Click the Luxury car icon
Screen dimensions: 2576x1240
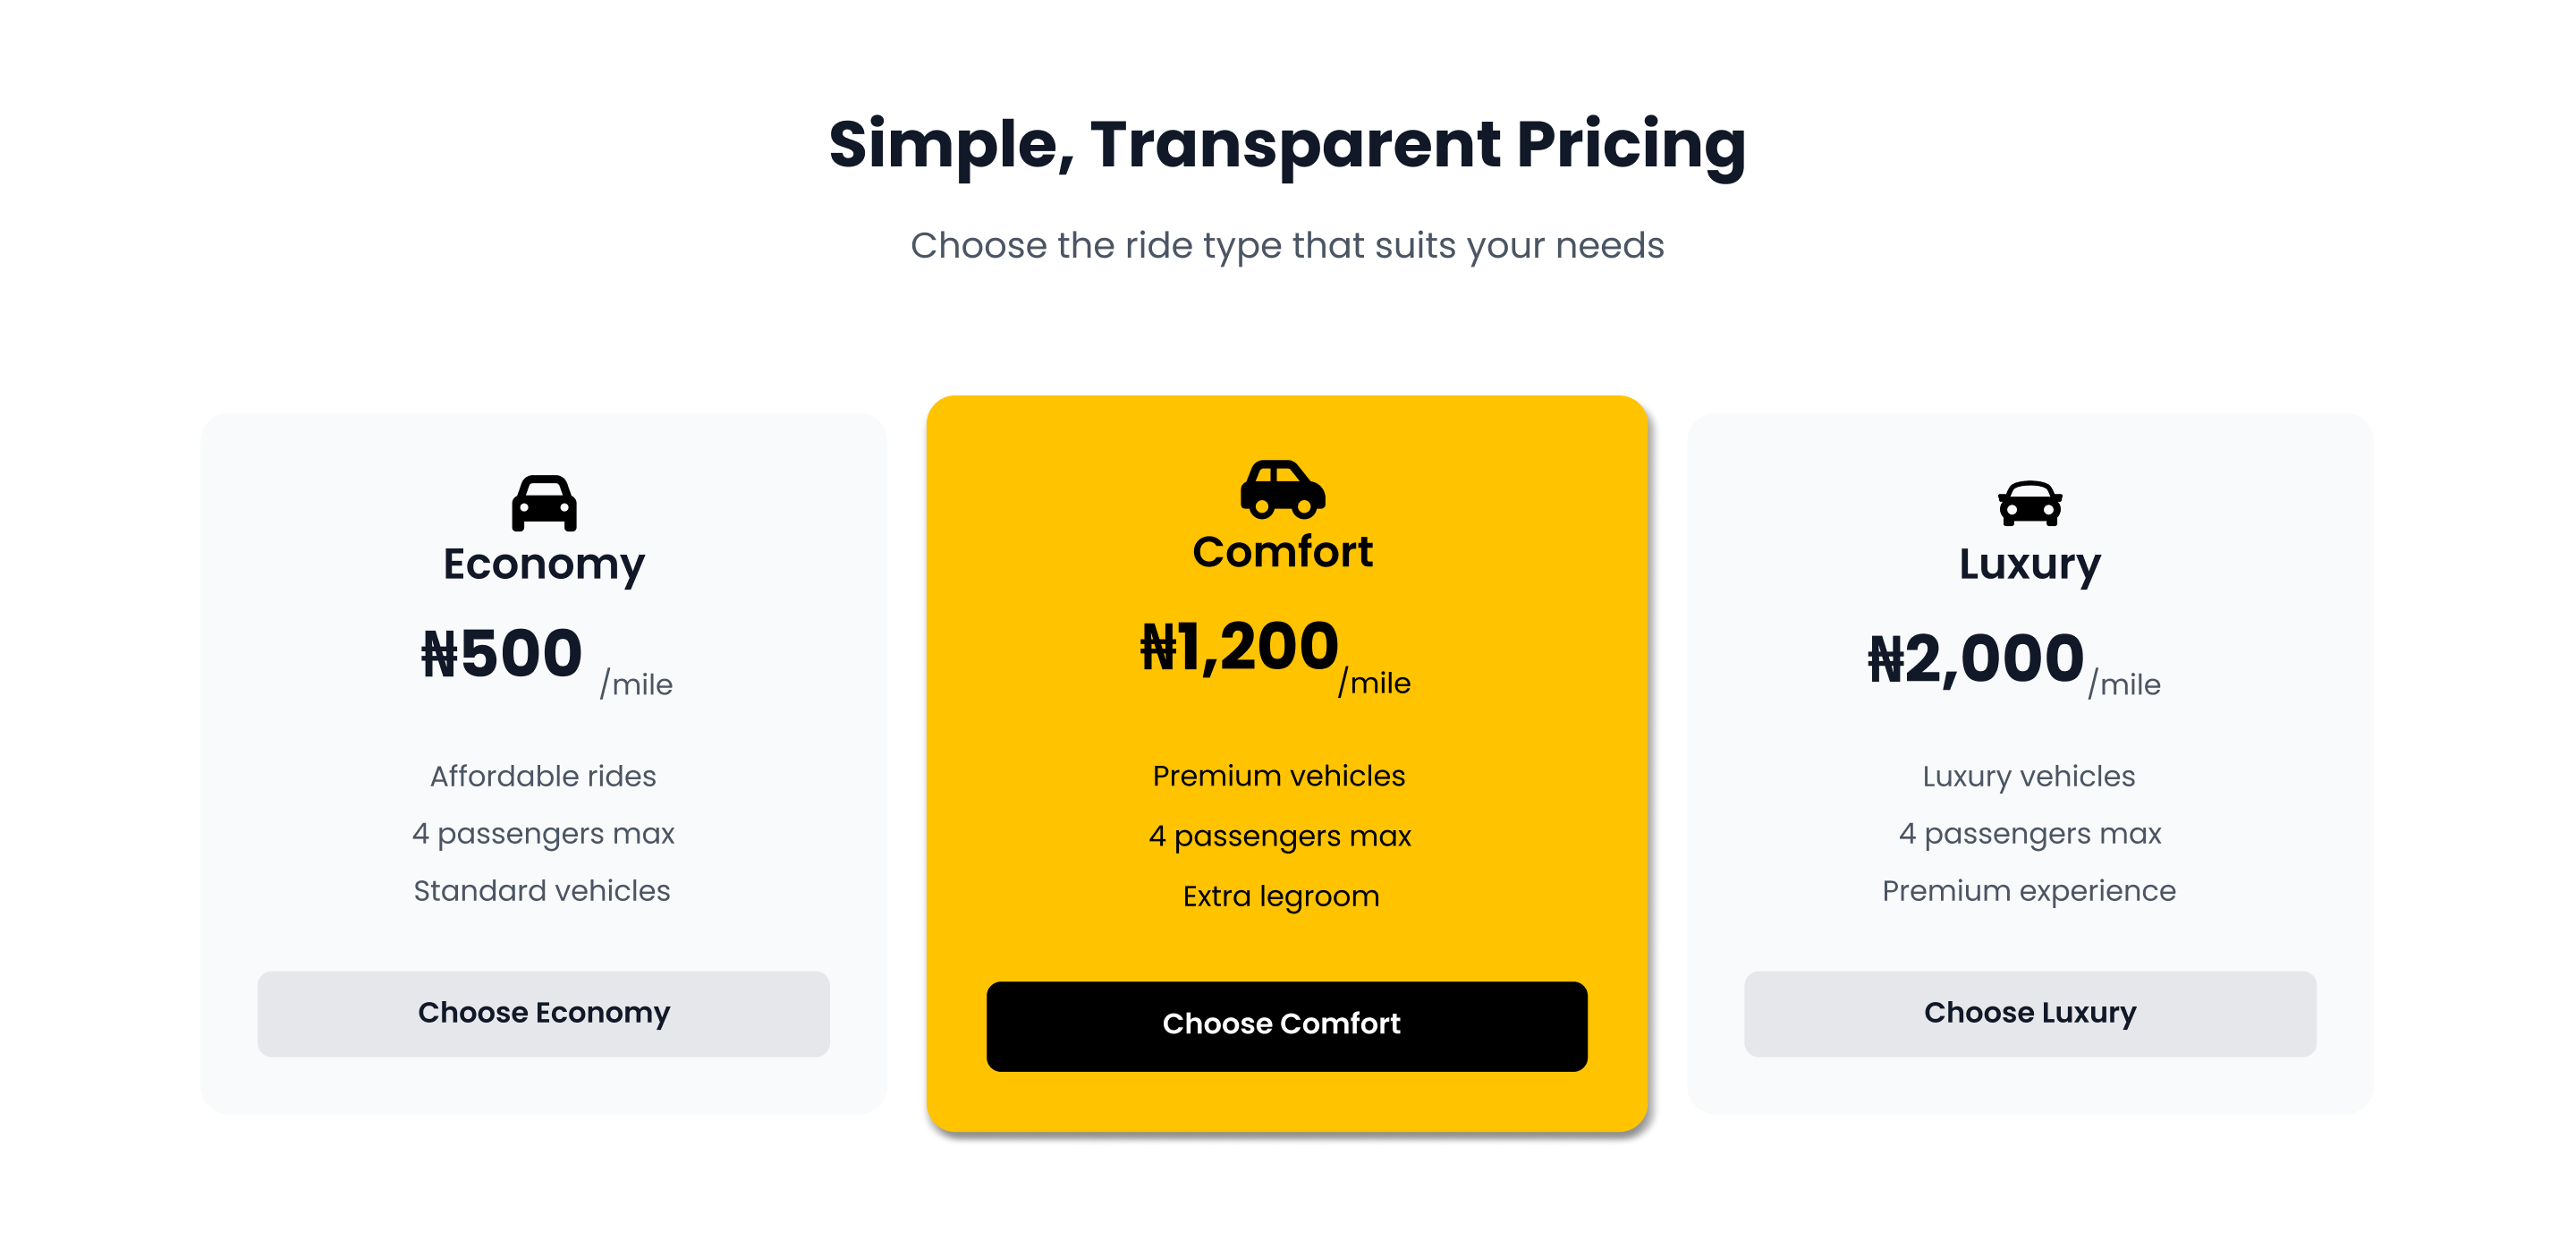coord(2029,503)
